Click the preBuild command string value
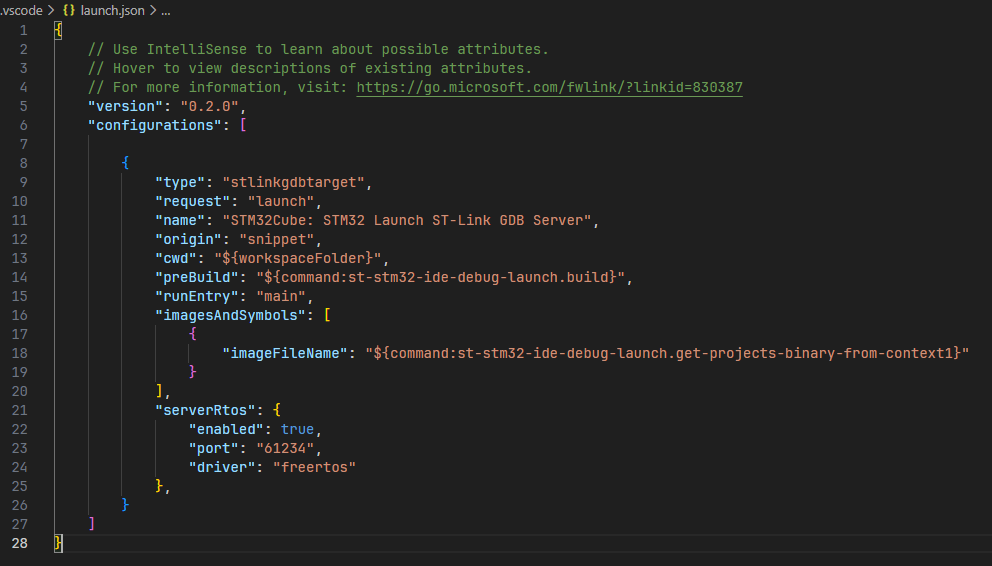The image size is (992, 566). [445, 277]
